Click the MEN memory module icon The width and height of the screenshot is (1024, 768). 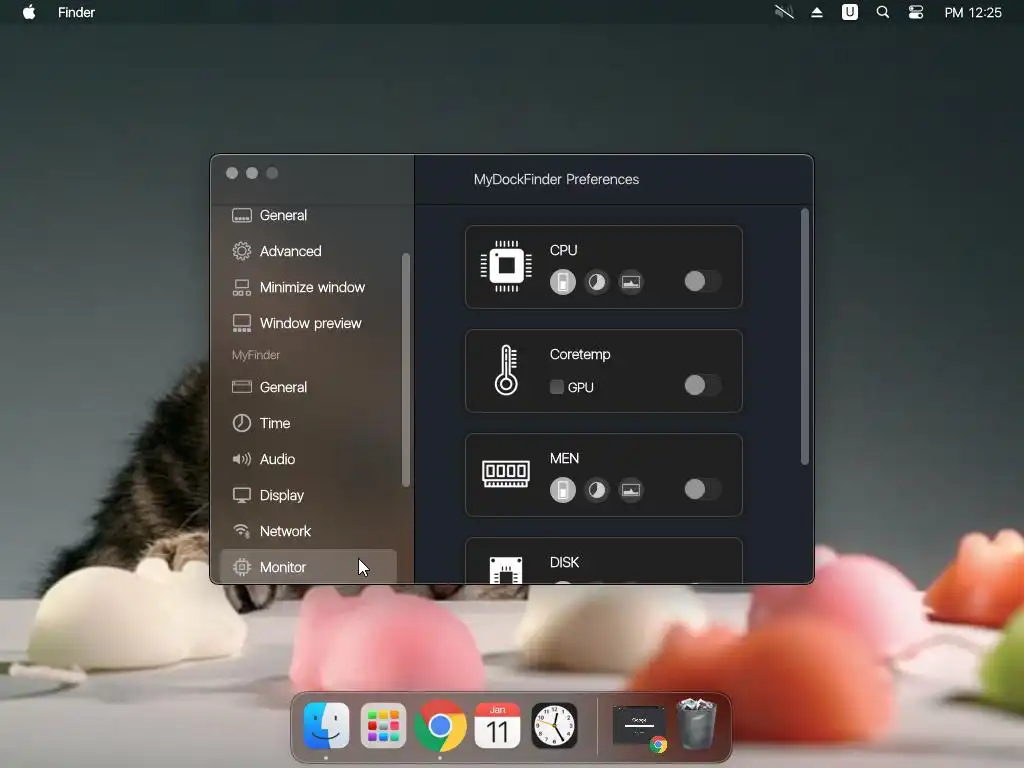tap(506, 474)
